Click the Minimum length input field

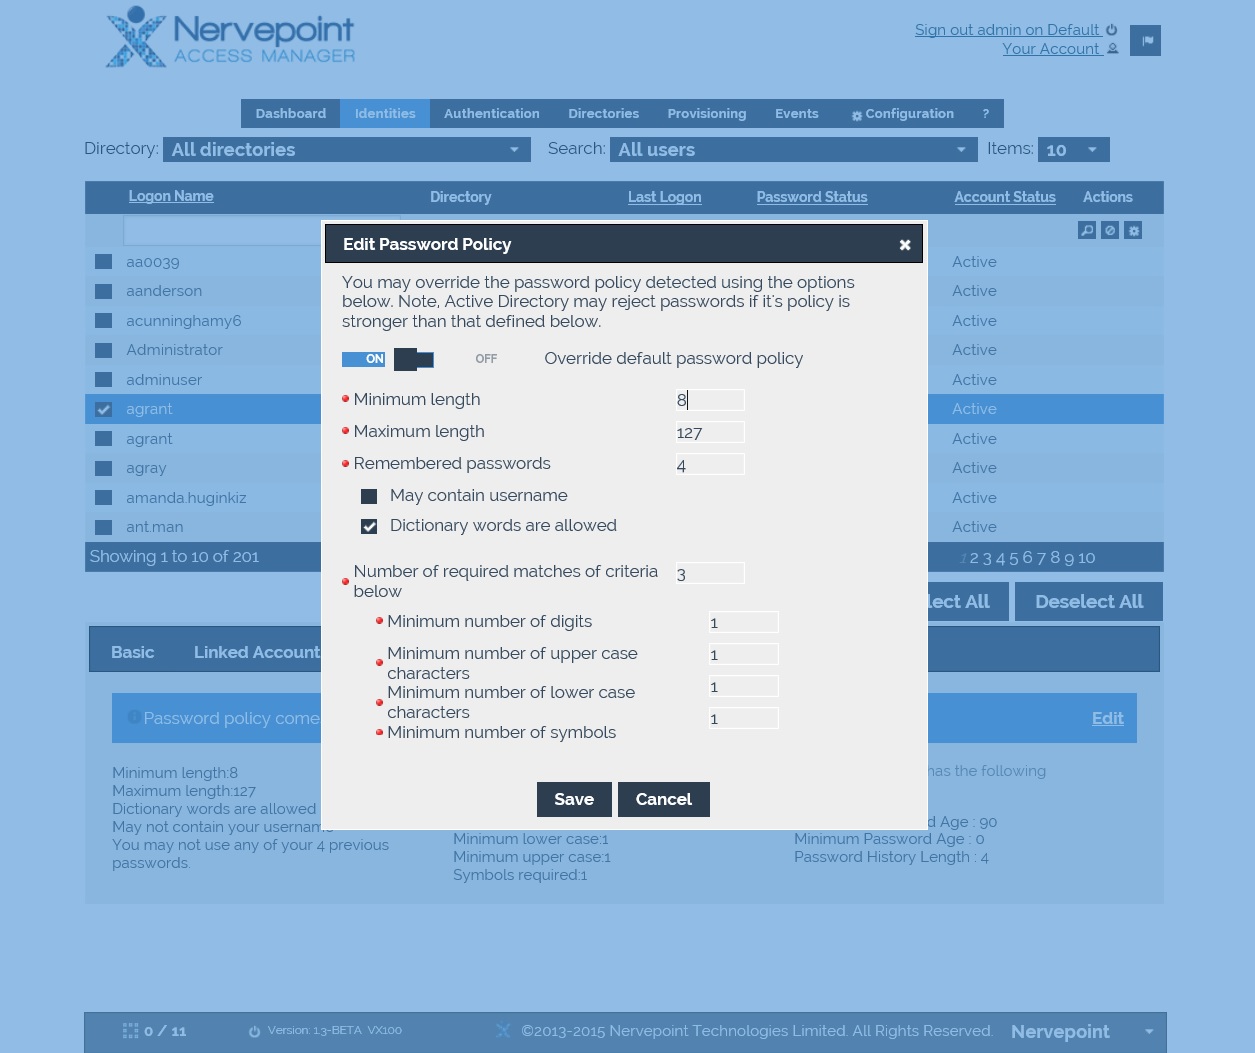click(710, 400)
